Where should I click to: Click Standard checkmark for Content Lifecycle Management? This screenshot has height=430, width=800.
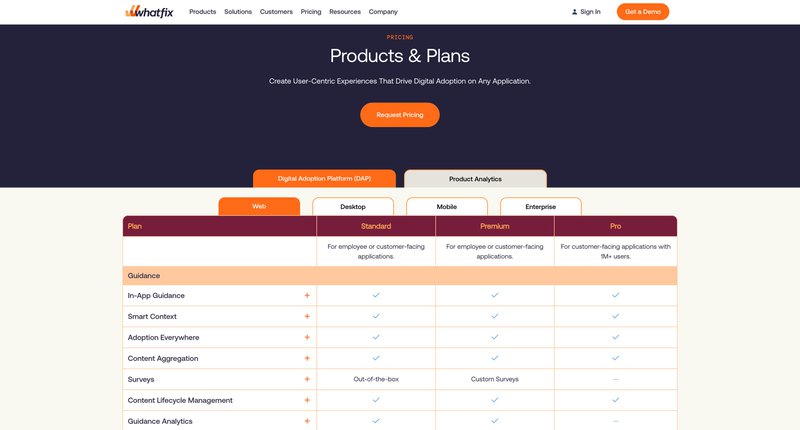click(x=376, y=399)
